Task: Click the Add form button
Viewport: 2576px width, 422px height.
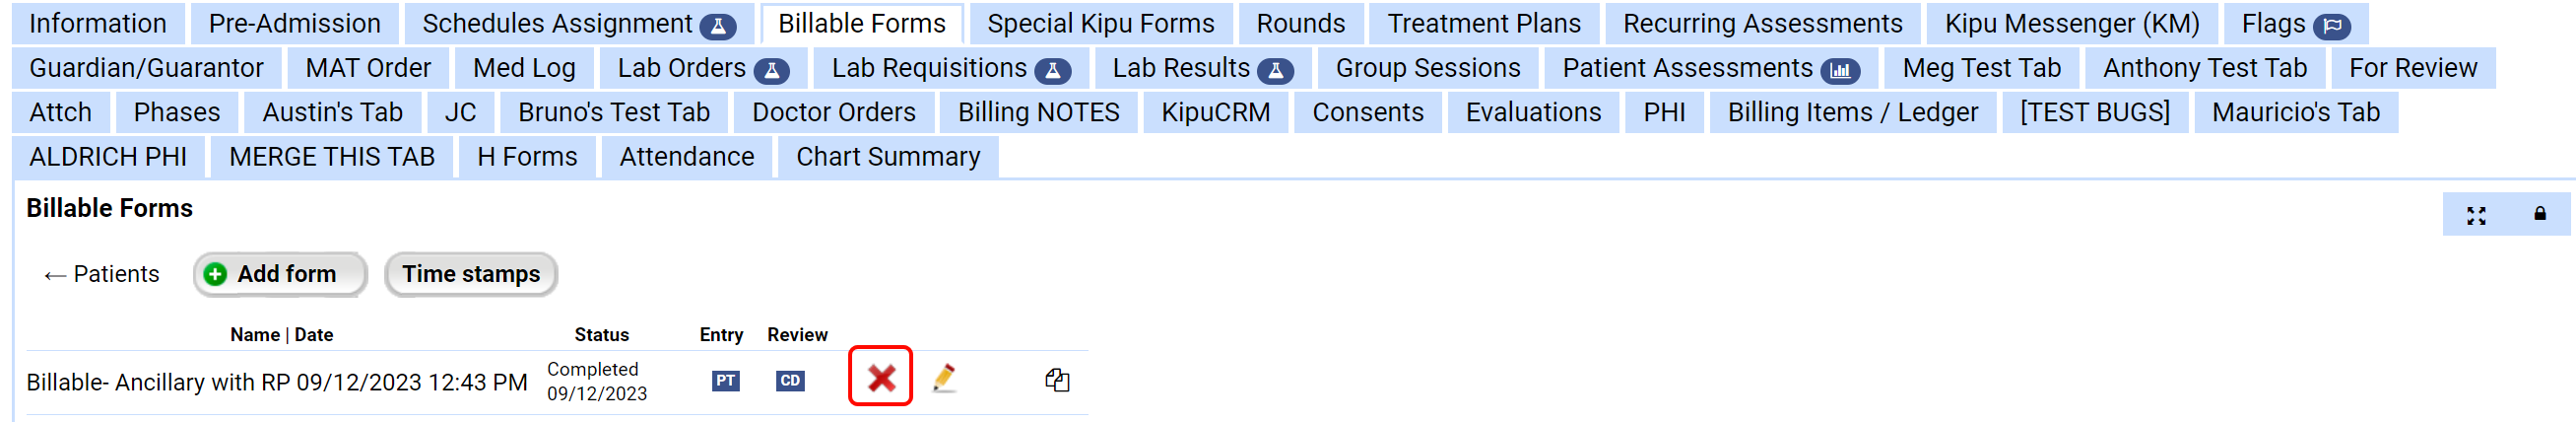Action: (280, 274)
